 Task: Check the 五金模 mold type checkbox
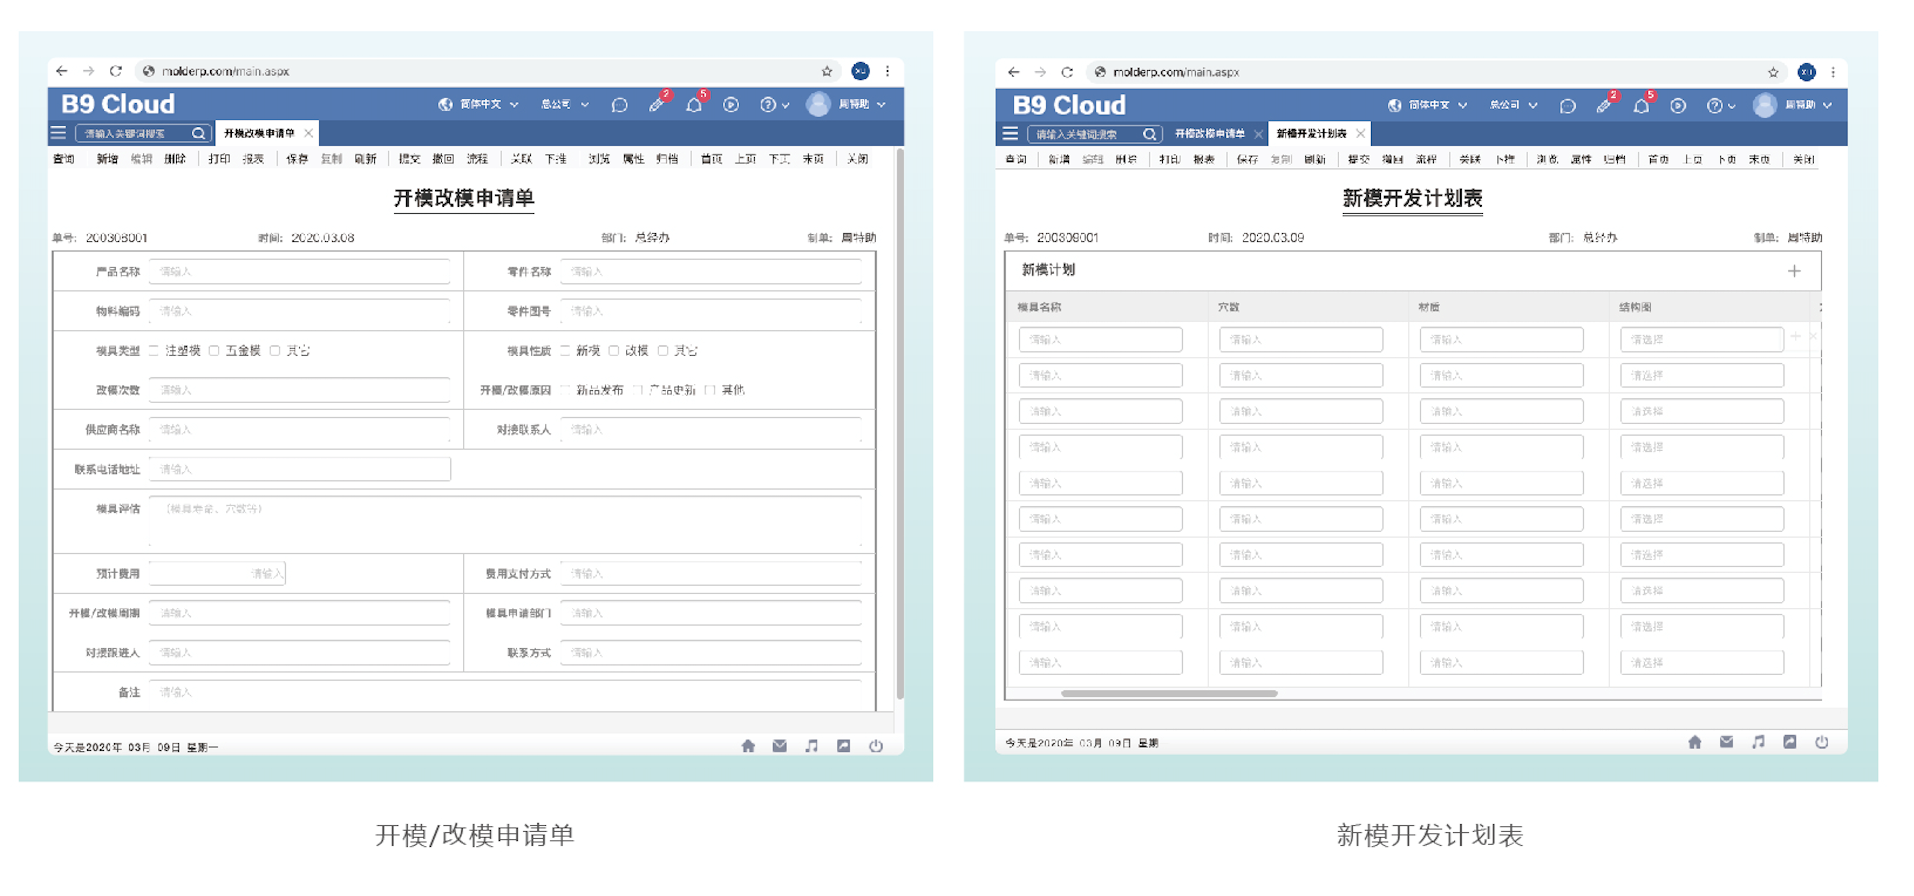click(214, 351)
